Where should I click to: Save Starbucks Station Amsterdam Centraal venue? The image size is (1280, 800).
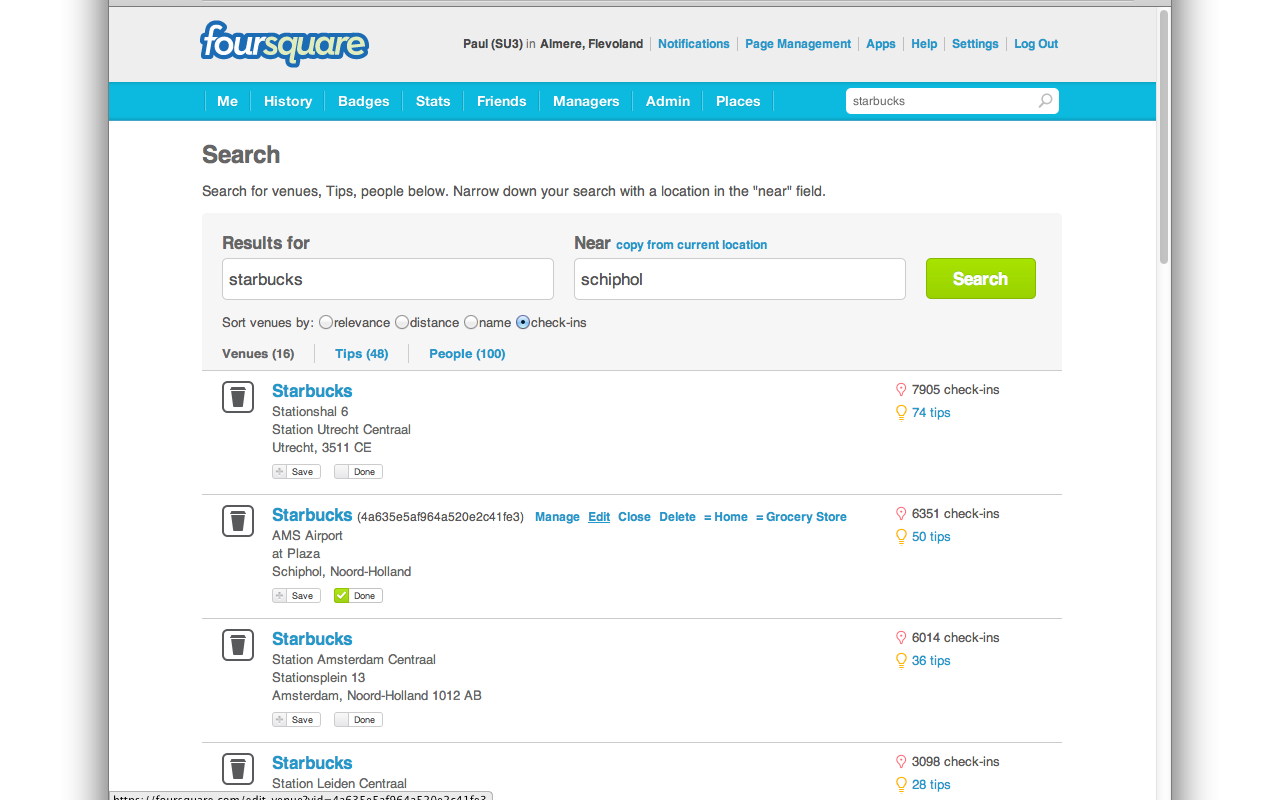(x=296, y=720)
